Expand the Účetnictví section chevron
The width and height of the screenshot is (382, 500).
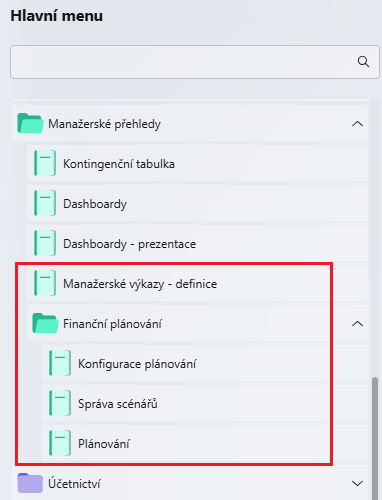point(358,483)
